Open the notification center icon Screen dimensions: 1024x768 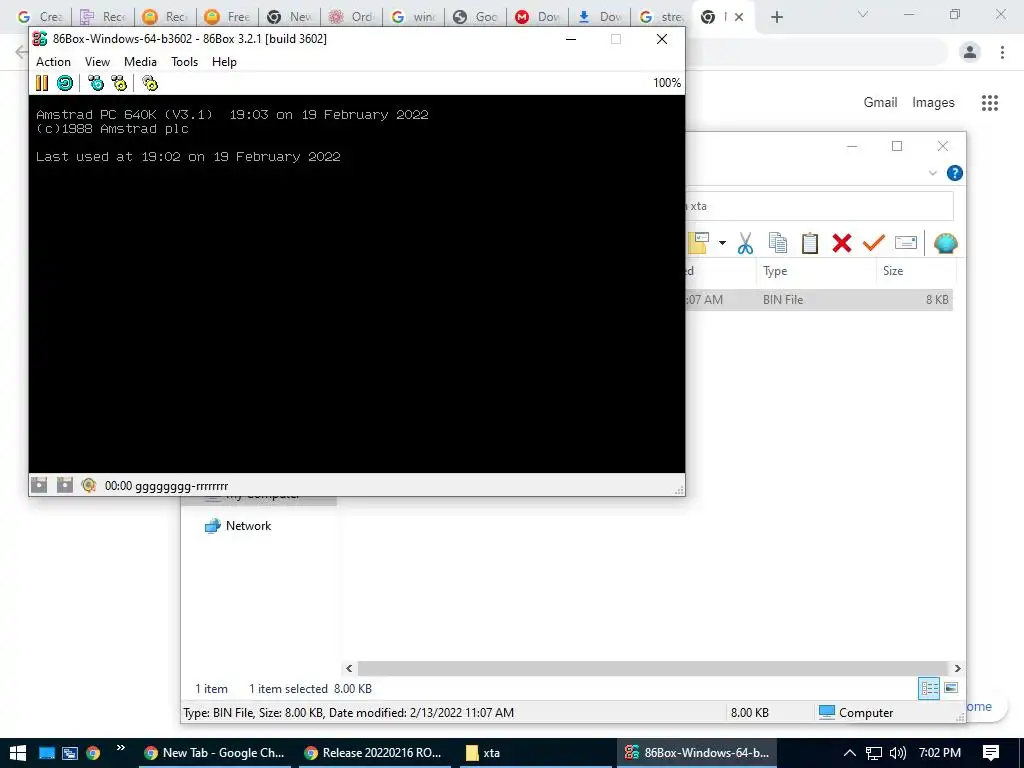click(x=991, y=753)
